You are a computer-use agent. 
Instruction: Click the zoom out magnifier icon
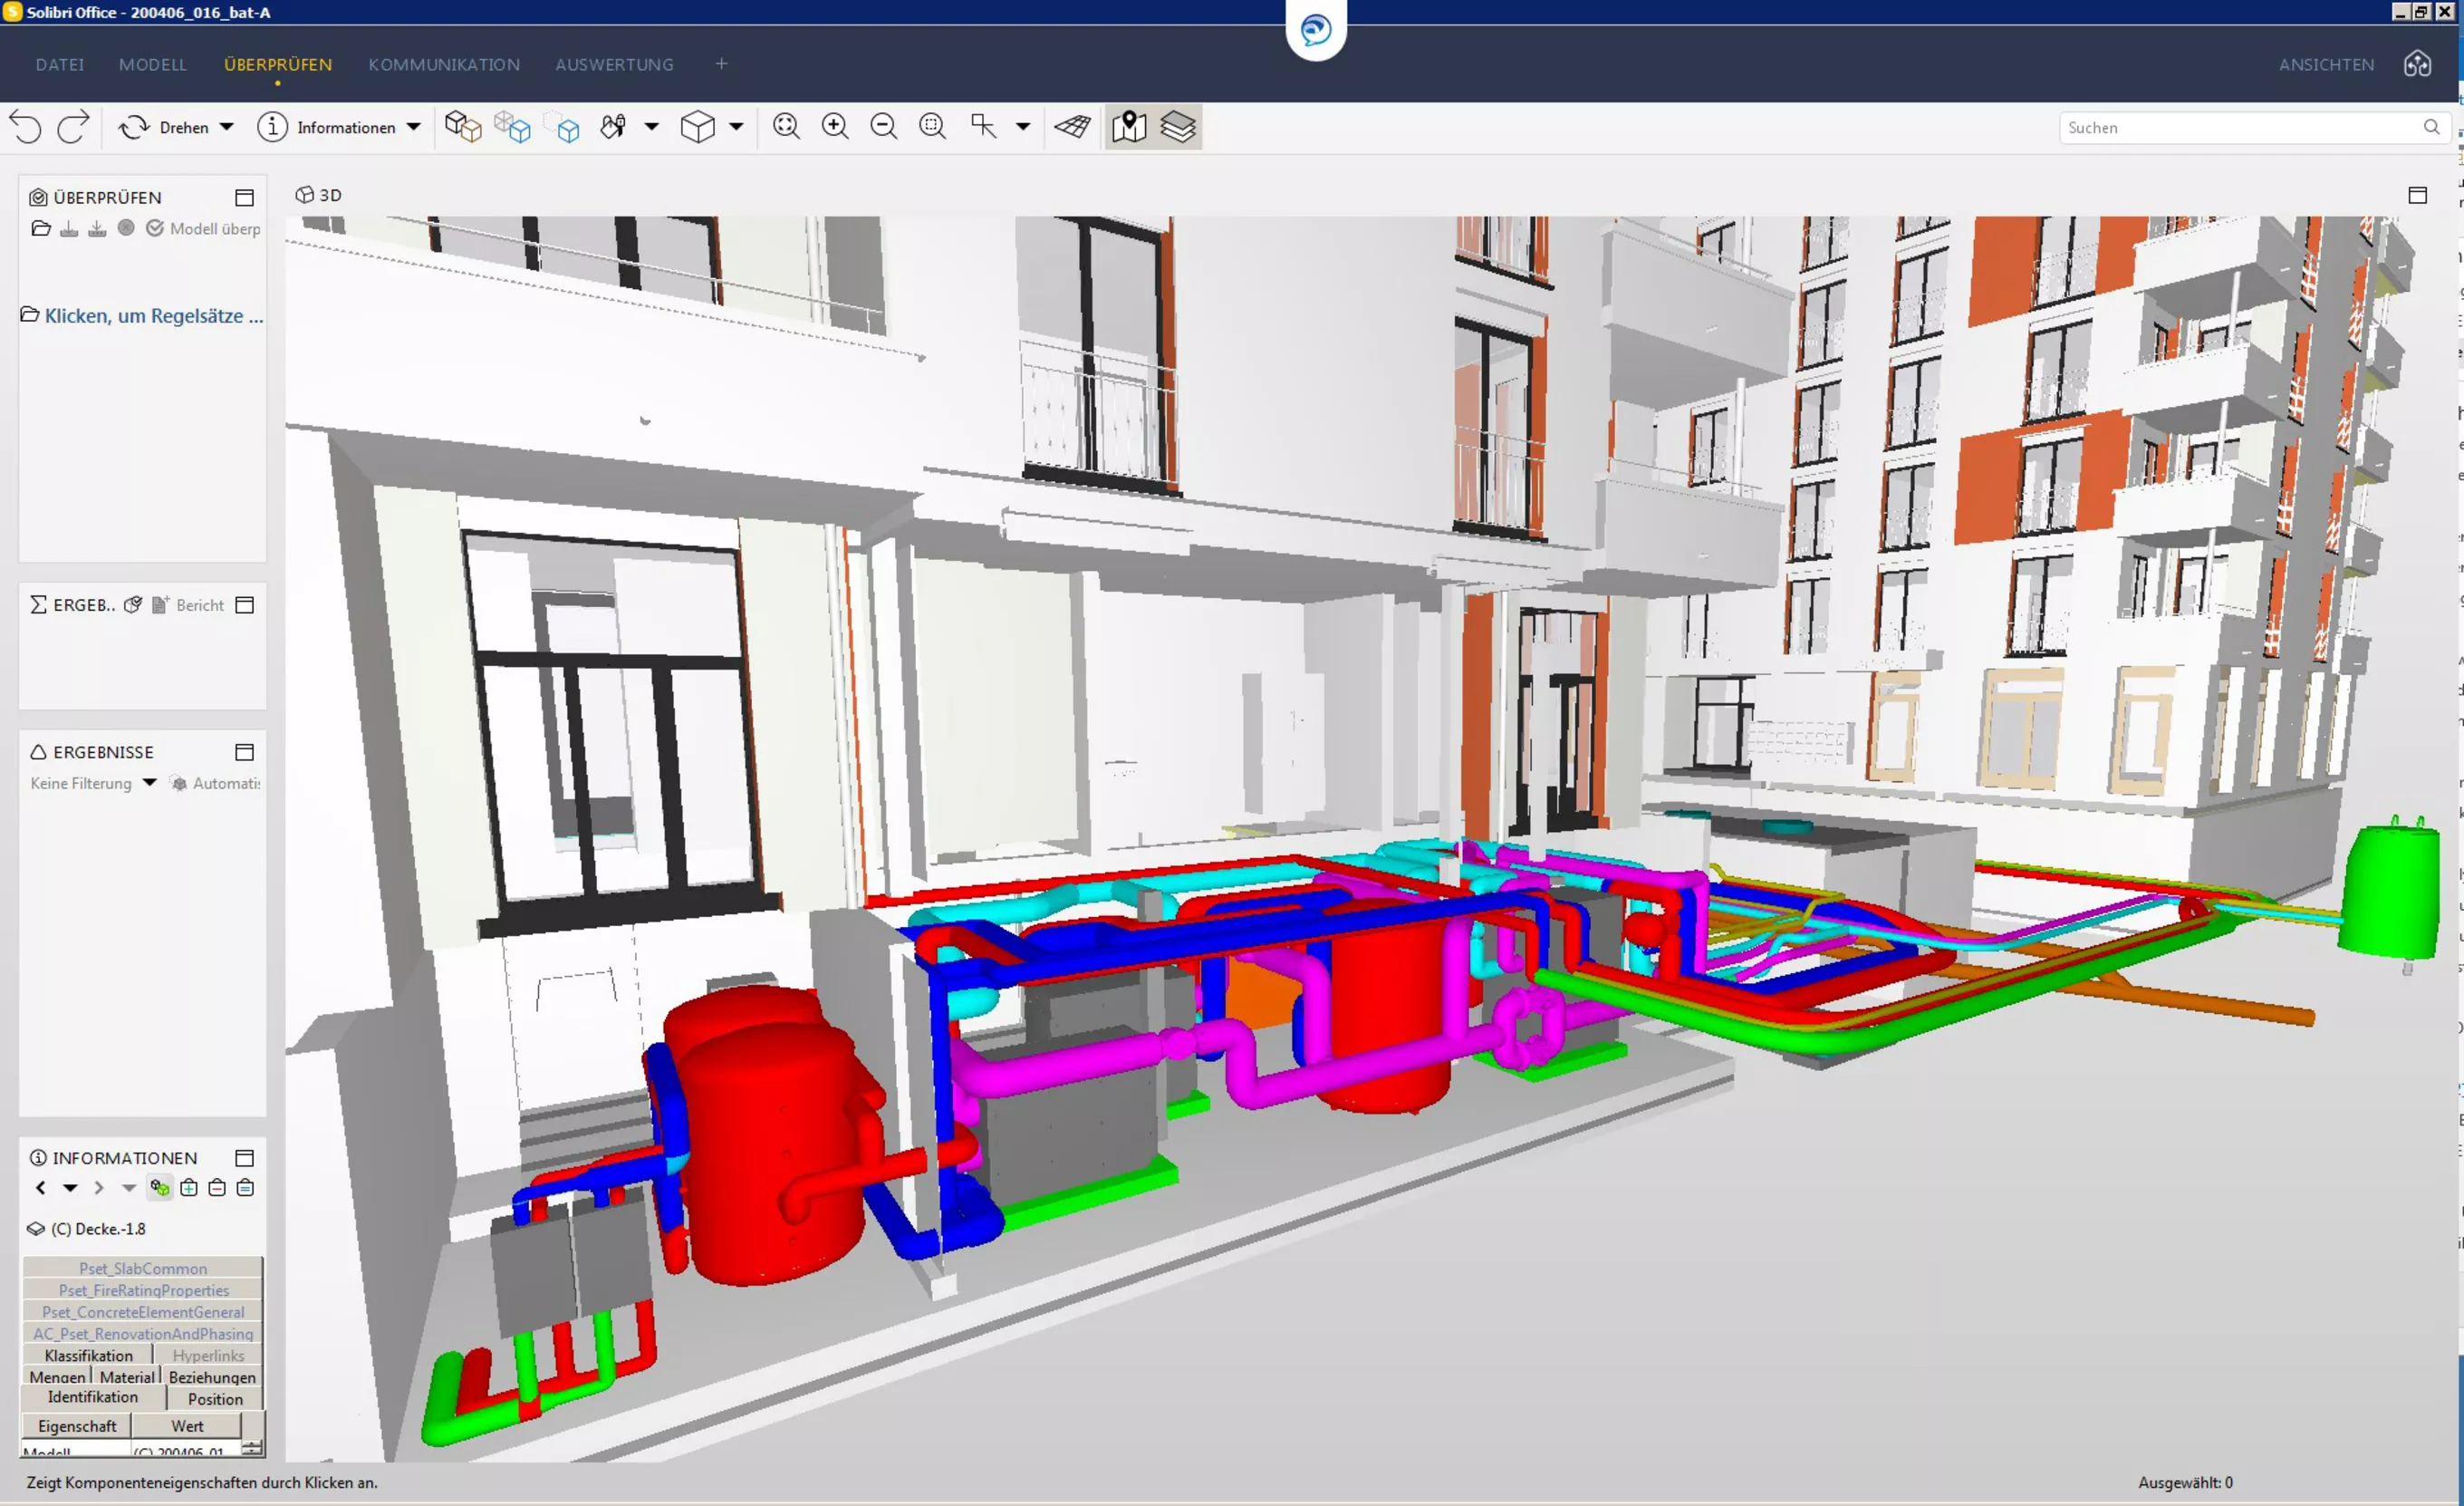pos(884,126)
